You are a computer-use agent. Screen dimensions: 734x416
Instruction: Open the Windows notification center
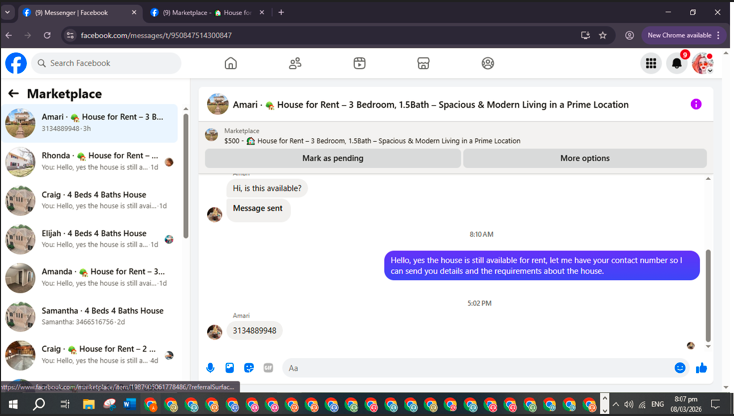point(716,404)
